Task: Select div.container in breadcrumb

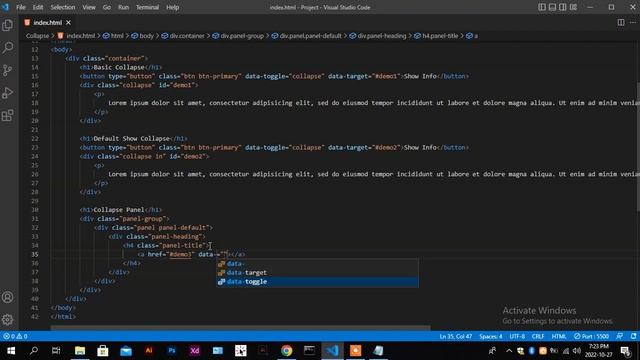Action: tap(183, 36)
